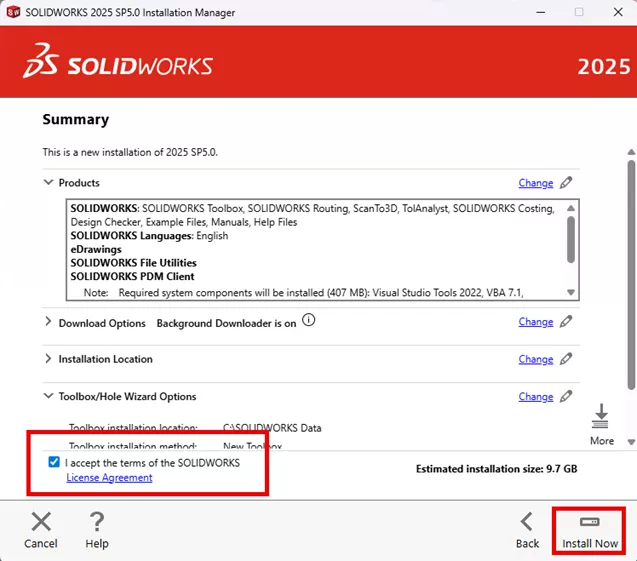
Task: Click the main summary scroll-down arrow
Action: (631, 442)
